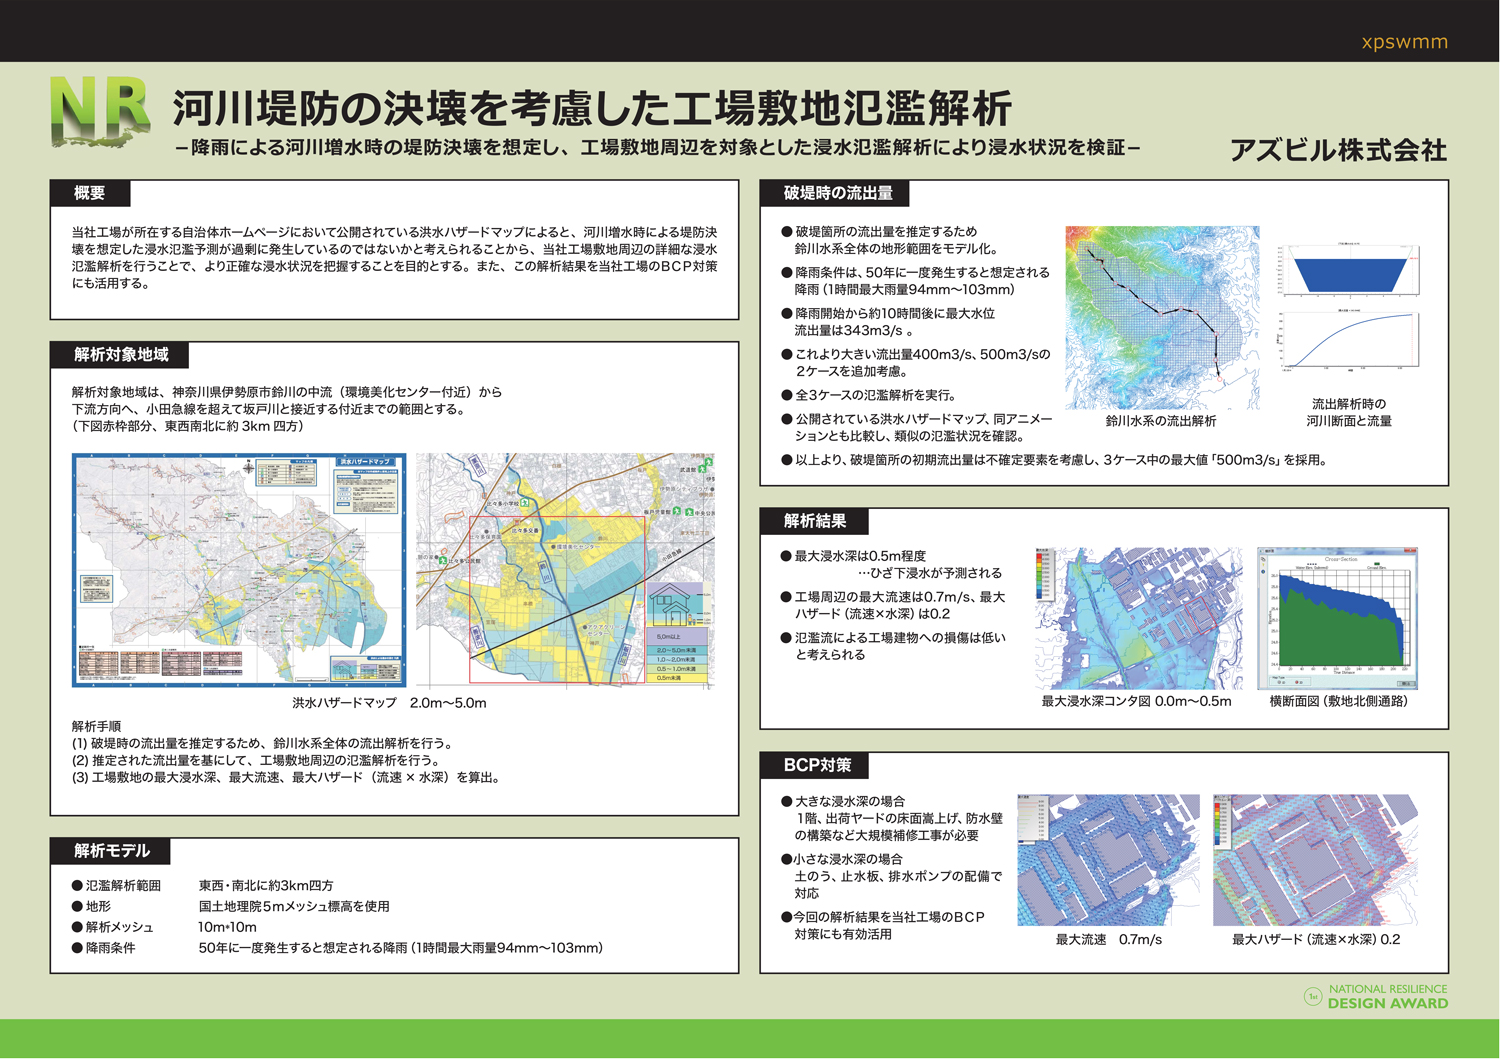Screen dimensions: 1500x1059
Task: Select the text …ひざ下浸水が予測される
Action: (930, 573)
